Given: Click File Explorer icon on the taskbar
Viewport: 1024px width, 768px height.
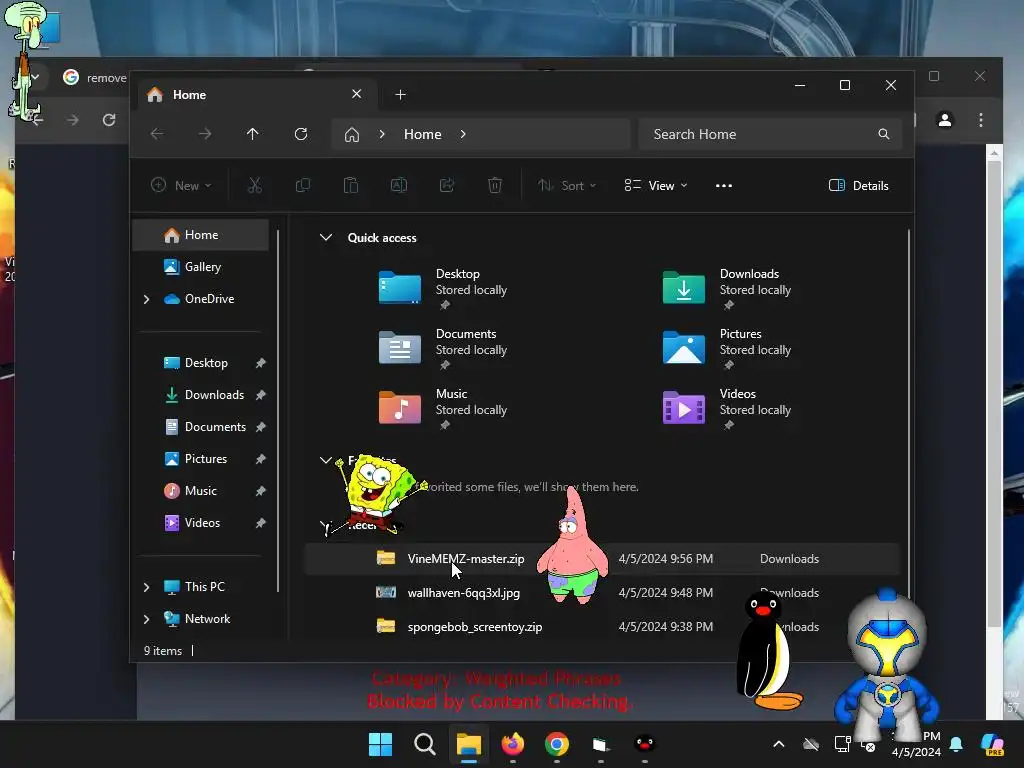Looking at the screenshot, I should click(x=468, y=744).
